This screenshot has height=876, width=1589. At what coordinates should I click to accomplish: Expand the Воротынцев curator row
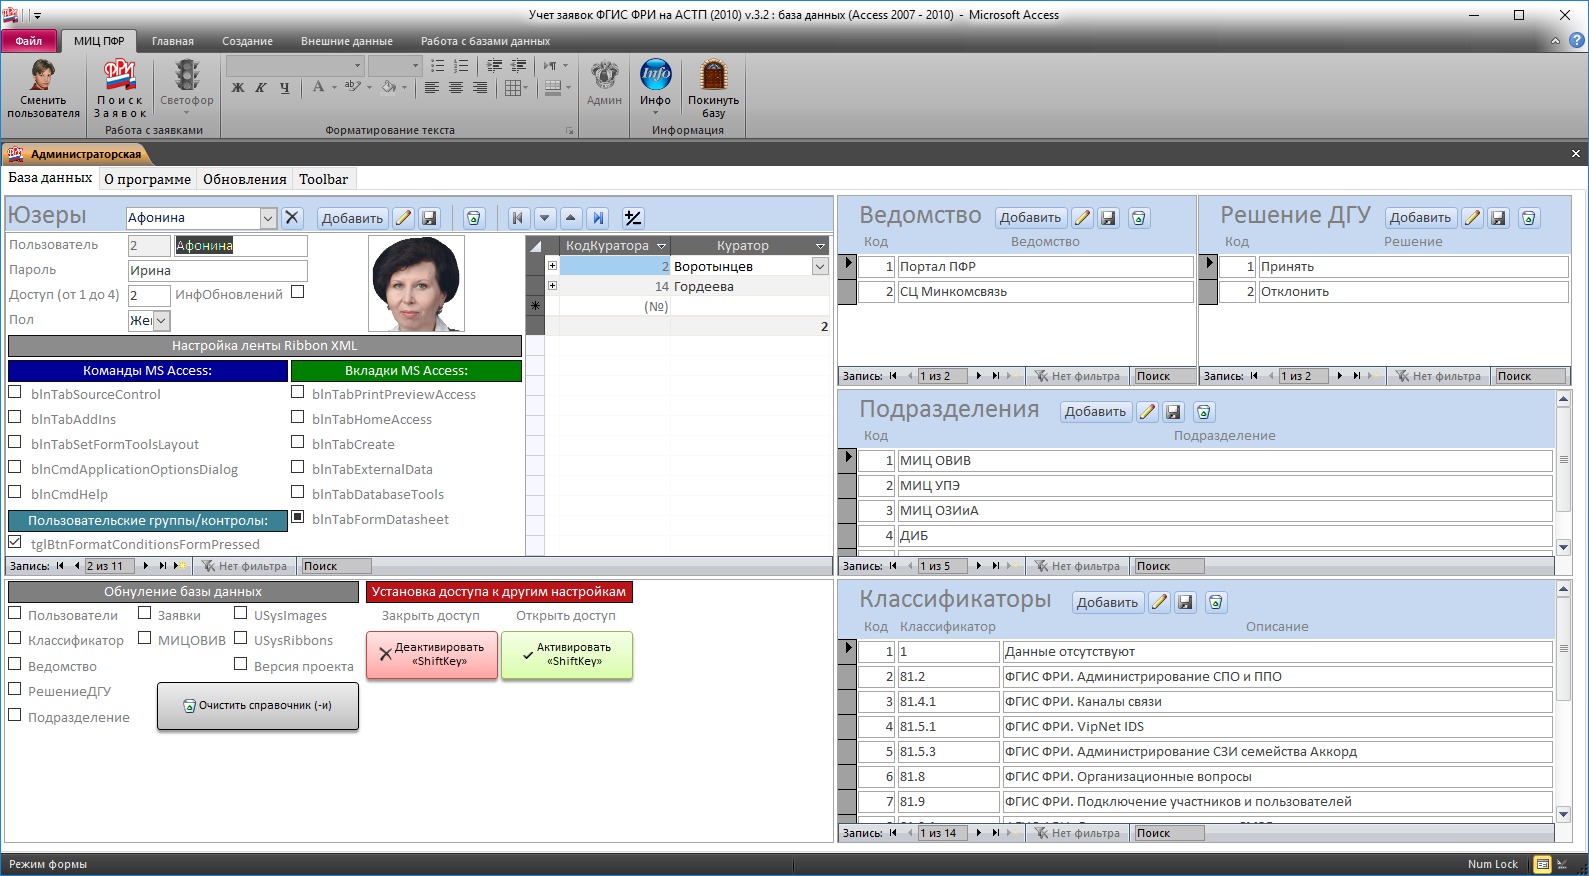tap(552, 266)
